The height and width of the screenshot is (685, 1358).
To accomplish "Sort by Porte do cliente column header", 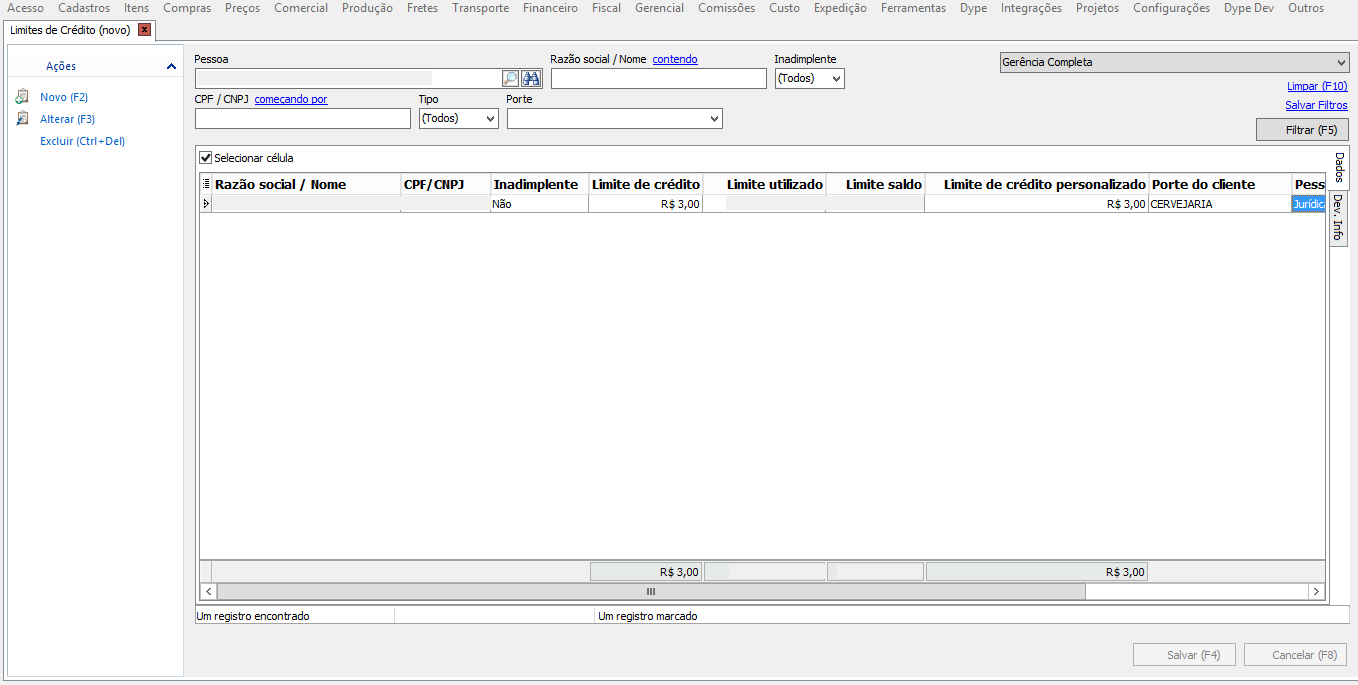I will pyautogui.click(x=1220, y=184).
